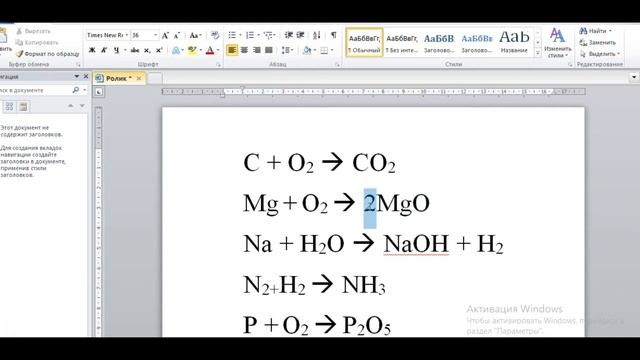Viewport: 640px width, 360px height.
Task: Toggle strikethrough (abc) formatting
Action: point(135,50)
